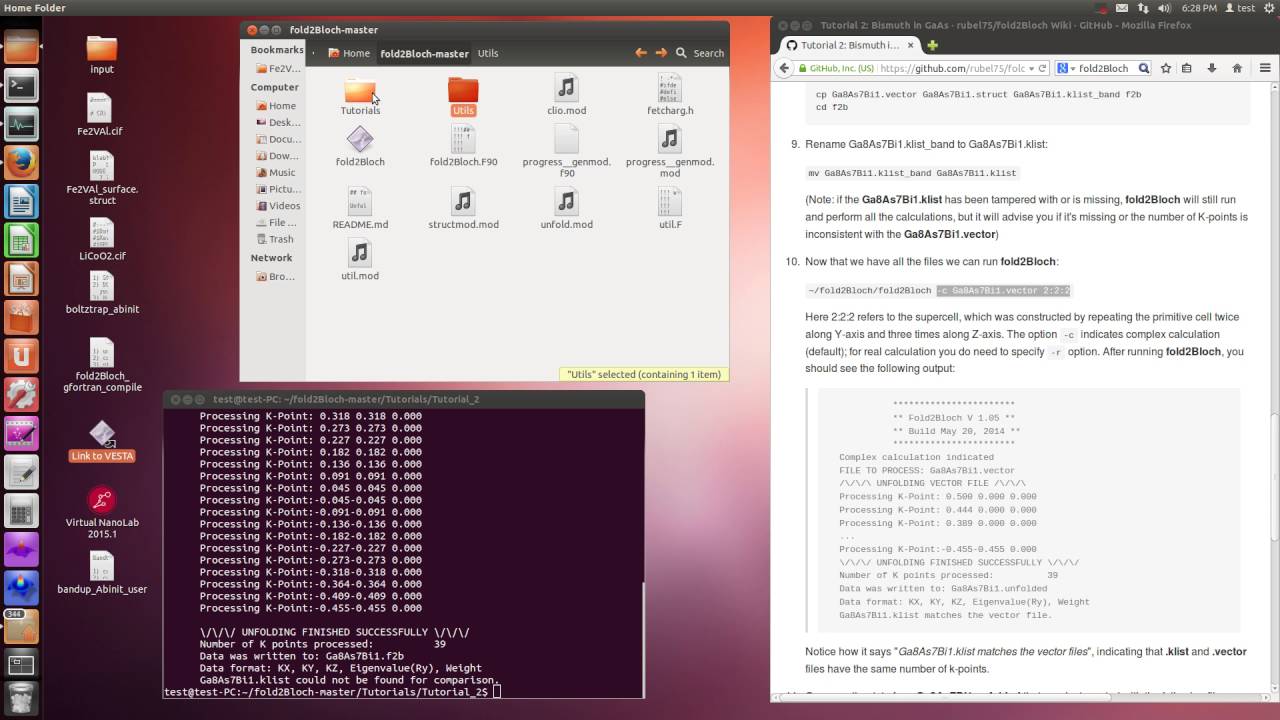Select the boltztrap_abinit desktop file
The height and width of the screenshot is (720, 1280).
[102, 292]
